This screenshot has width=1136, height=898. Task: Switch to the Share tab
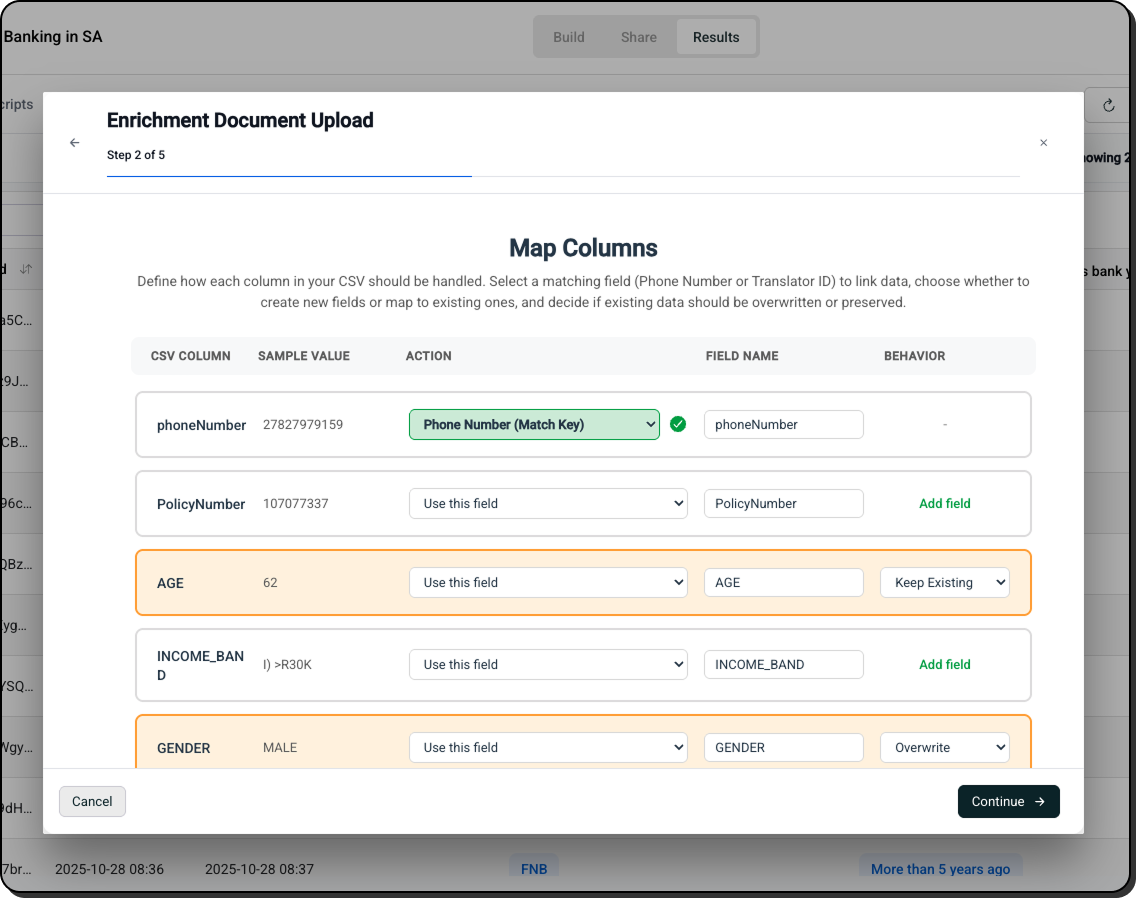[638, 37]
